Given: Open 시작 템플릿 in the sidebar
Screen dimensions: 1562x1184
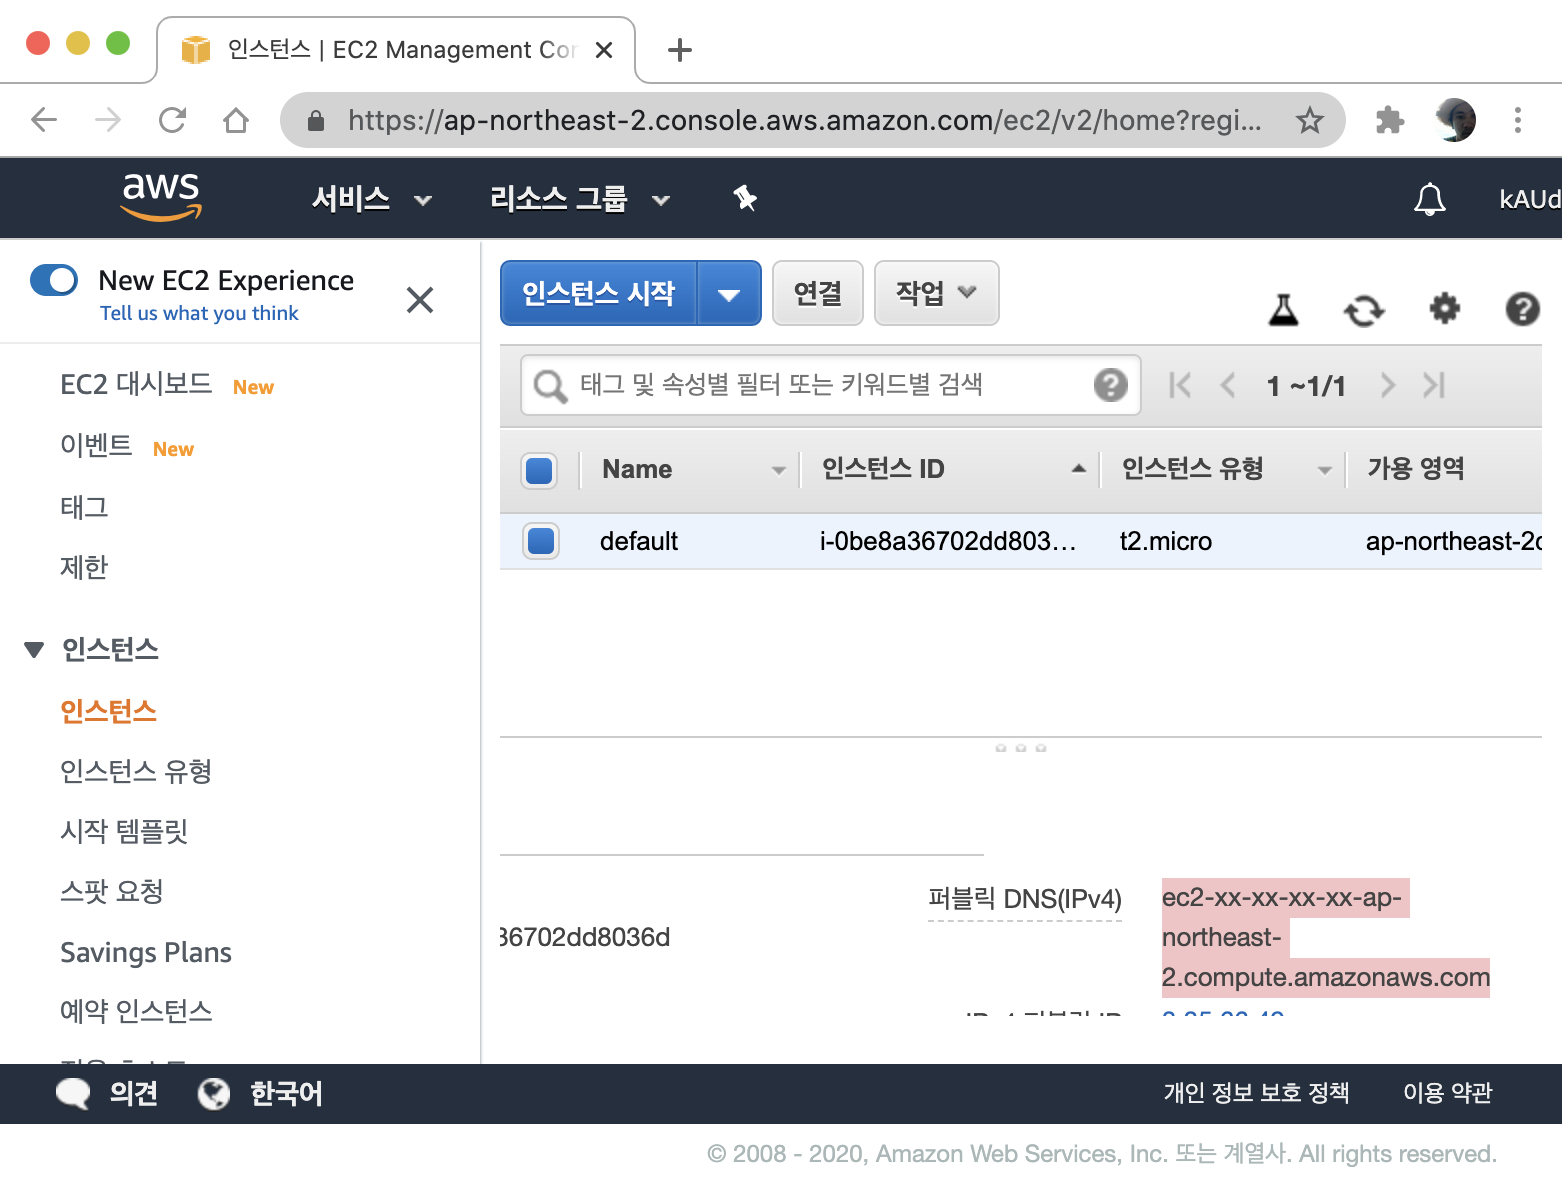Looking at the screenshot, I should (x=124, y=831).
